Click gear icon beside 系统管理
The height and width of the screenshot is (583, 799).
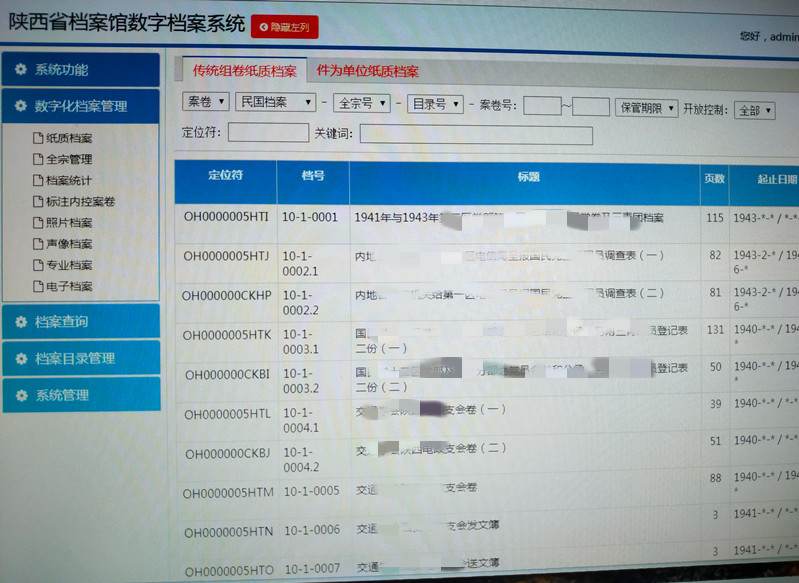21,395
